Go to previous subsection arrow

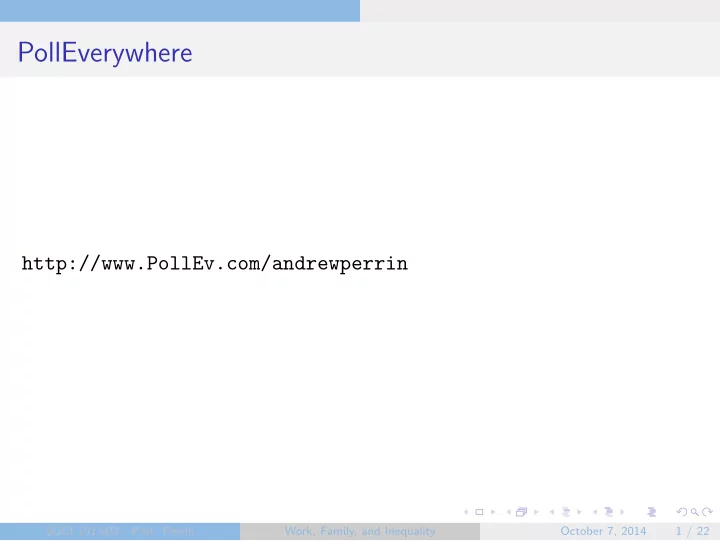pyautogui.click(x=552, y=512)
